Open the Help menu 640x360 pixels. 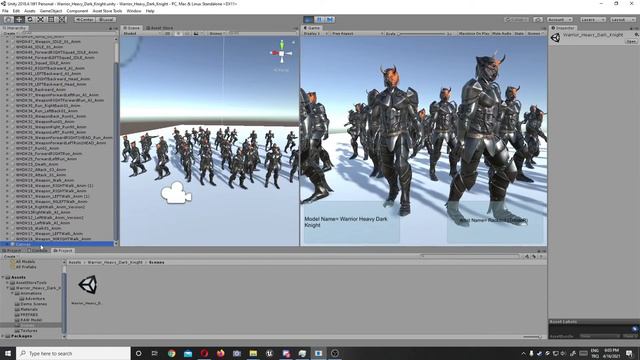pos(150,11)
